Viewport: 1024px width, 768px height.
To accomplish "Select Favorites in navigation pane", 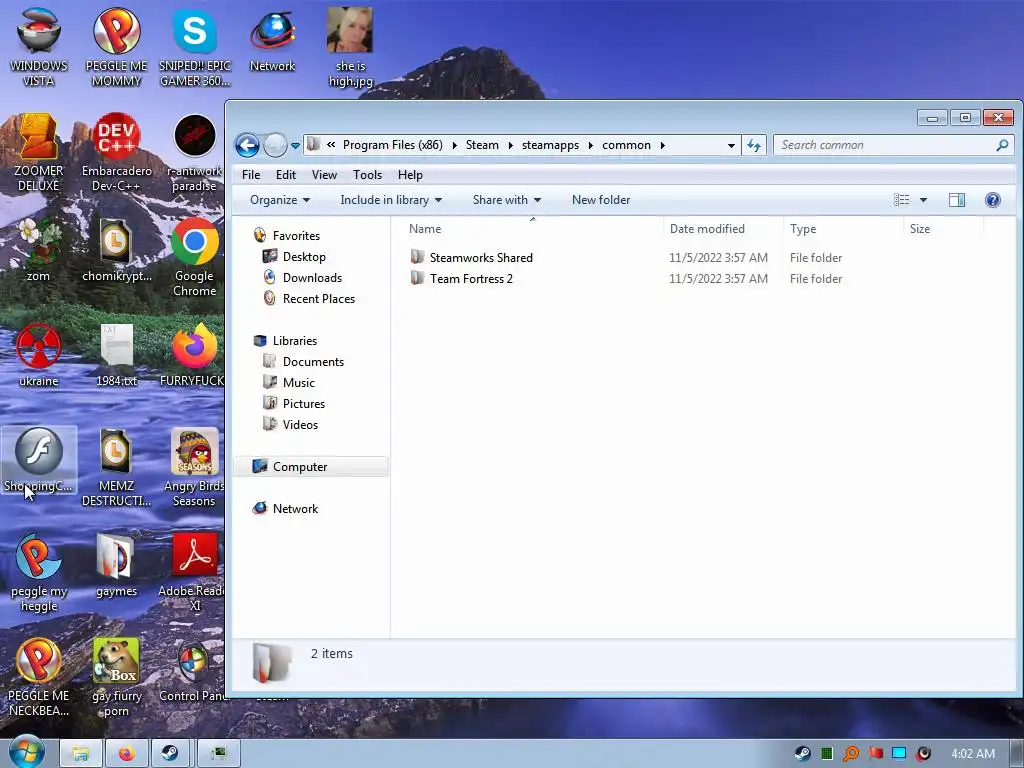I will [x=296, y=236].
